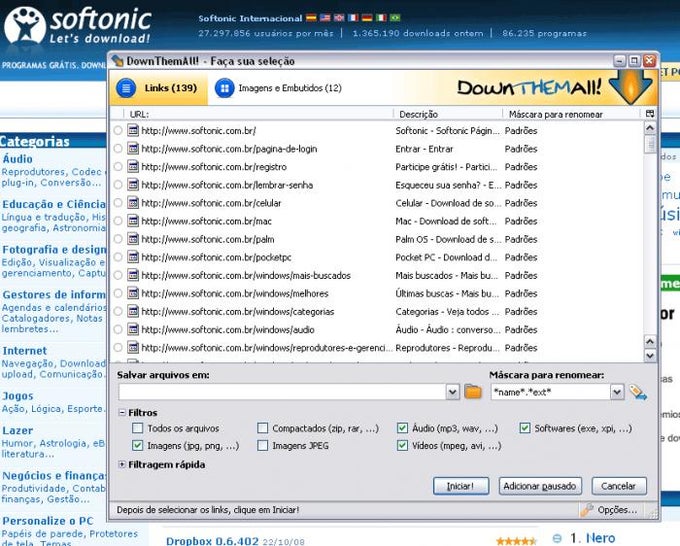Click the Brazilian flag in Softonic Internacional

click(x=395, y=18)
